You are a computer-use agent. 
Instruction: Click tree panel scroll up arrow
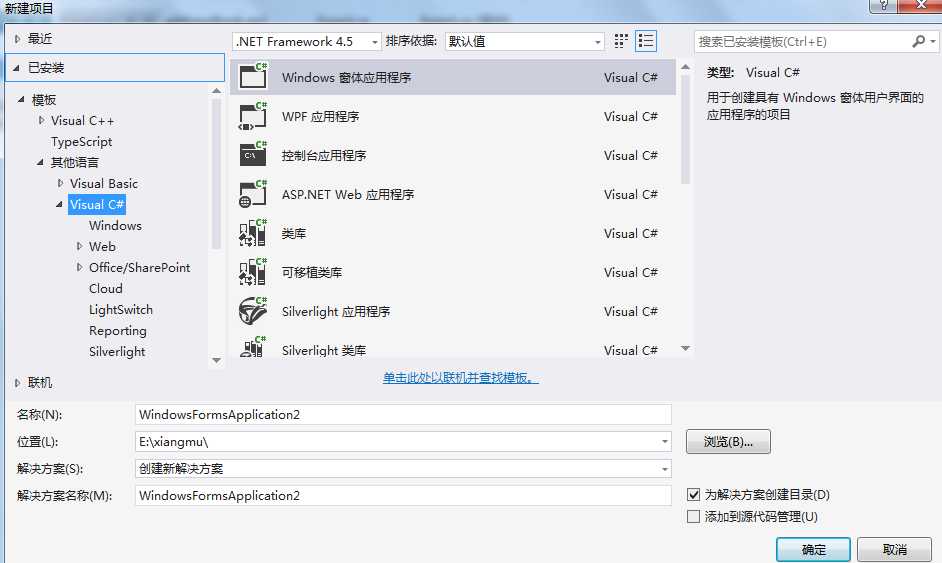click(x=217, y=91)
